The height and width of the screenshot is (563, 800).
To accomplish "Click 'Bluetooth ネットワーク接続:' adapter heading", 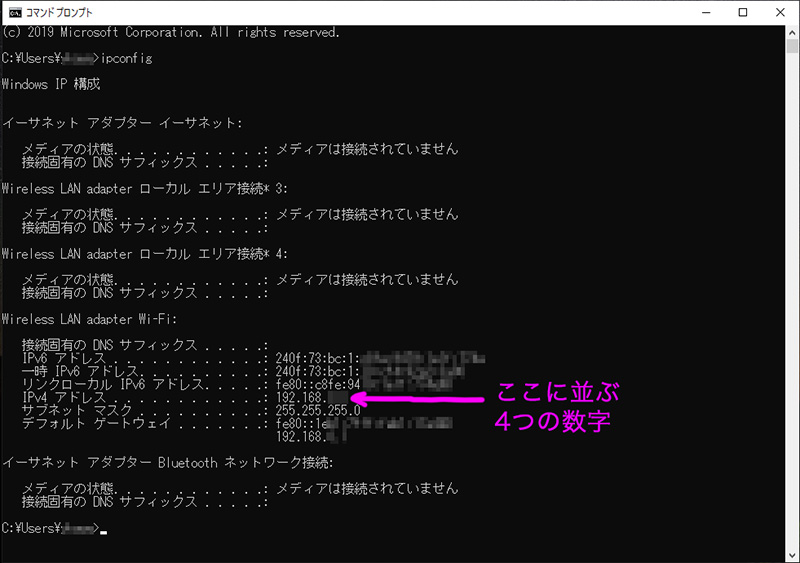I will (x=168, y=463).
